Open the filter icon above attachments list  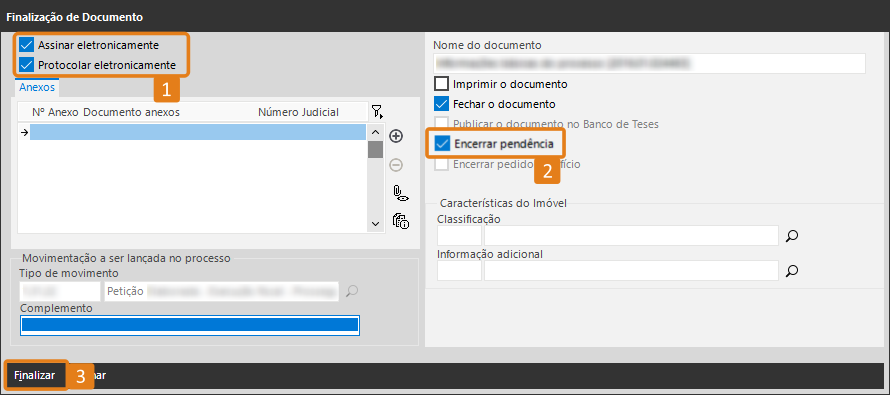point(377,111)
